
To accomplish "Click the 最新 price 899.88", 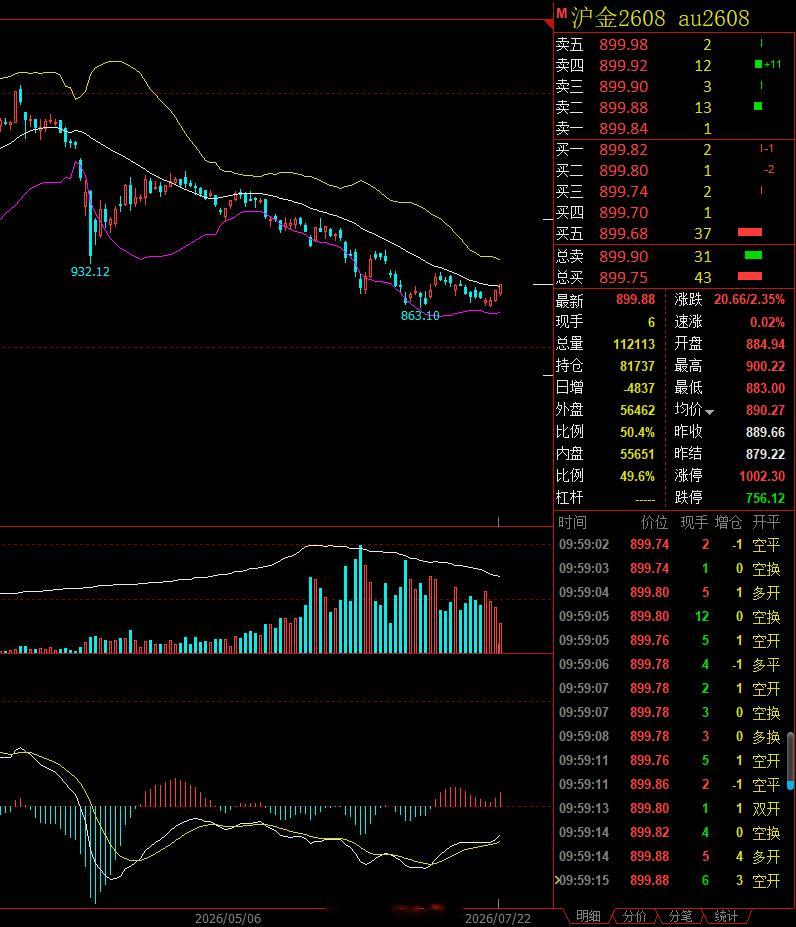I will [x=635, y=300].
